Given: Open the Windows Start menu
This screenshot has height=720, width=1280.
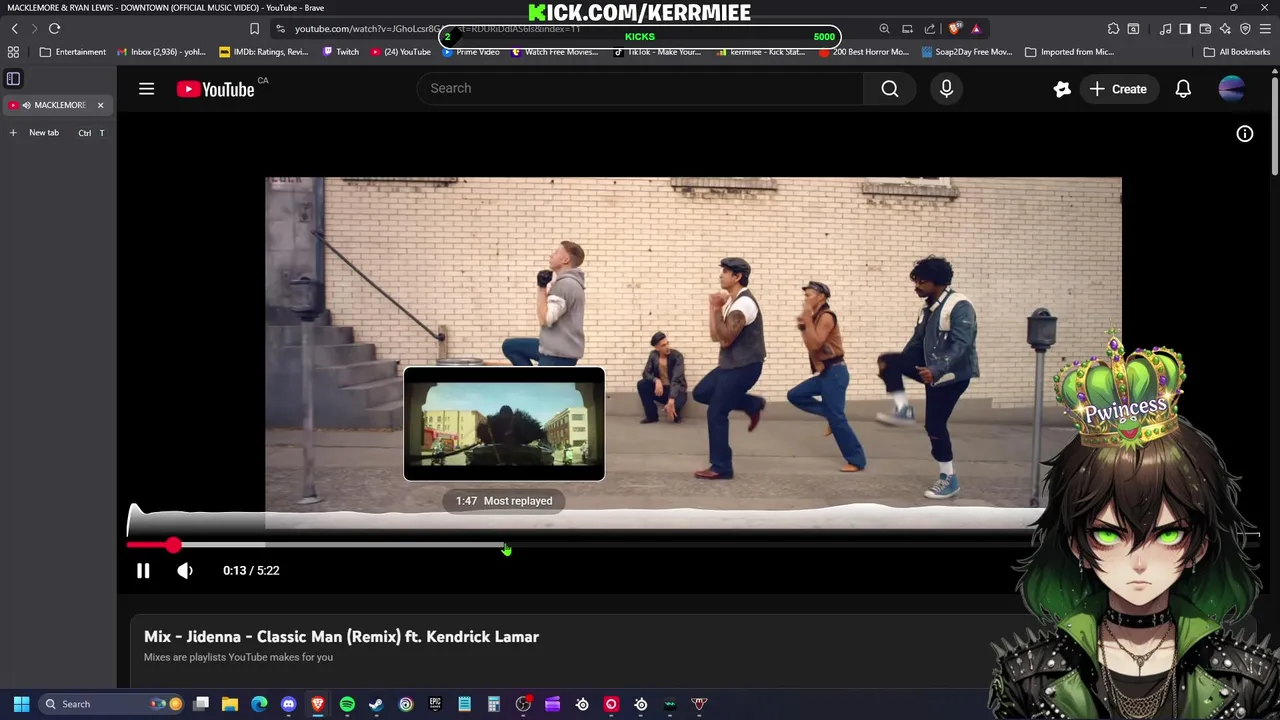Looking at the screenshot, I should [21, 704].
